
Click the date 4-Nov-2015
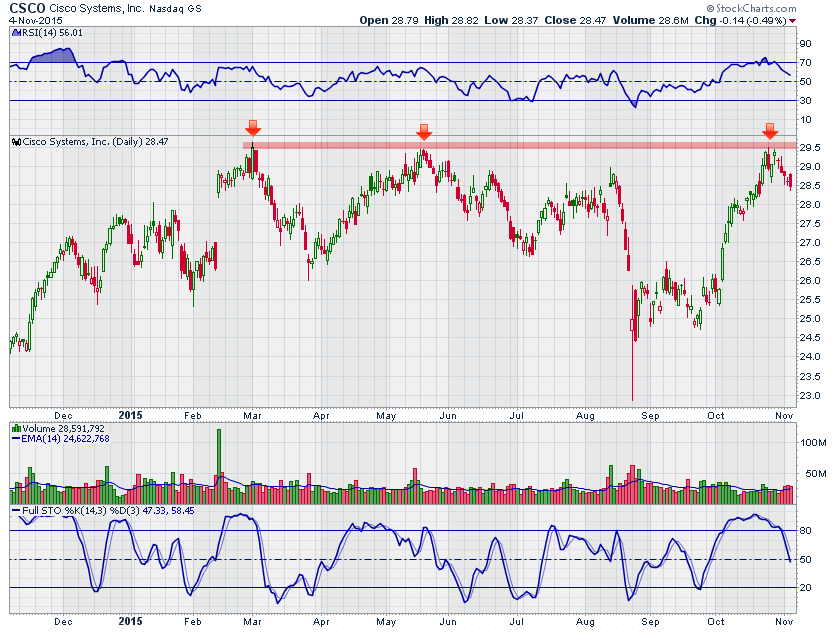(x=36, y=21)
